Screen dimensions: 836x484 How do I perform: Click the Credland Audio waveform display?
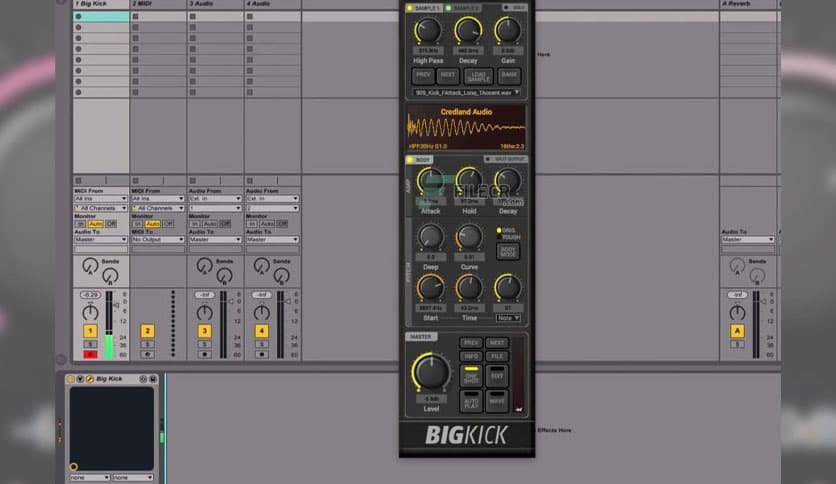pyautogui.click(x=466, y=127)
